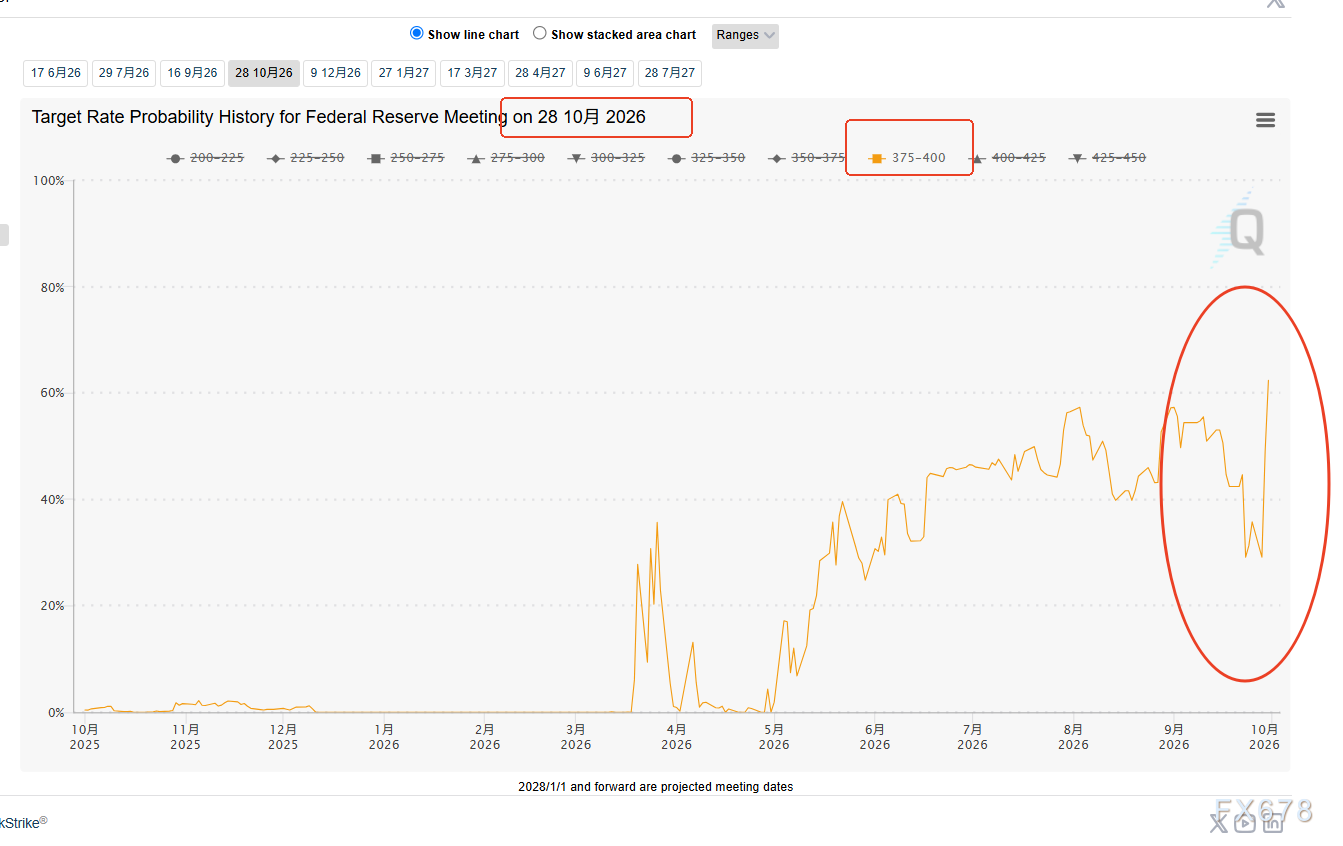Viewport: 1343px width, 846px height.
Task: Show the 300-325 series in legend
Action: click(607, 158)
